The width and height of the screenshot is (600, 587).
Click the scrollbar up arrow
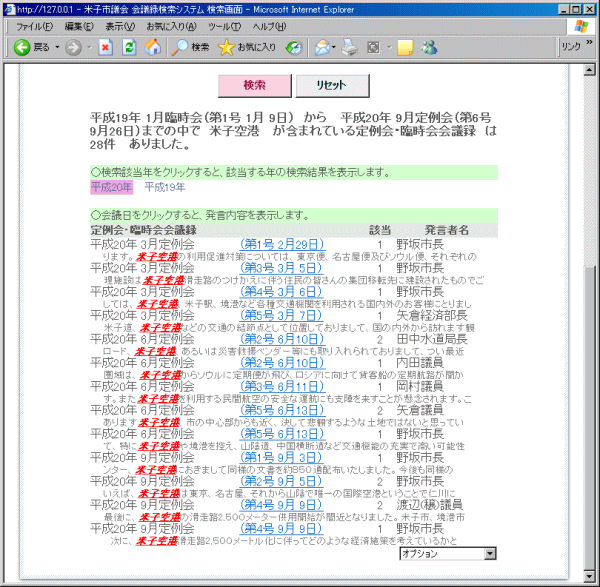point(589,70)
